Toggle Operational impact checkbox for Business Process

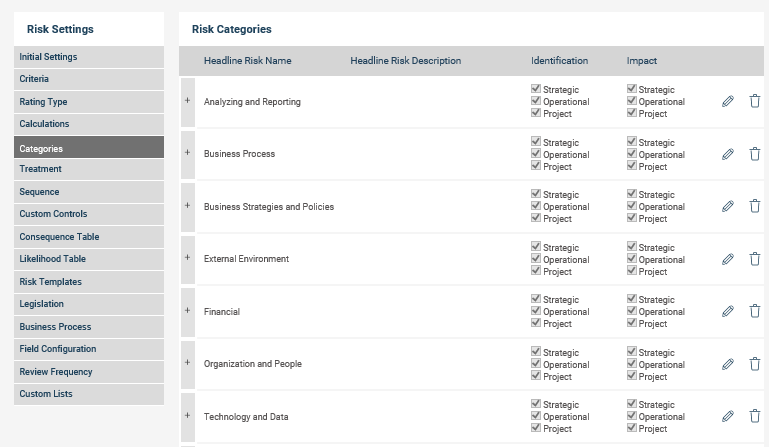[x=631, y=154]
